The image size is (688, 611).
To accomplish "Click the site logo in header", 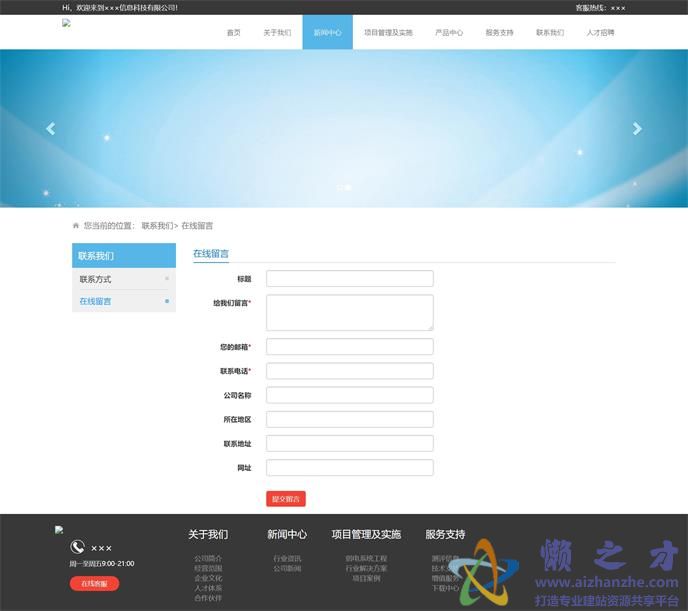I will click(x=66, y=23).
